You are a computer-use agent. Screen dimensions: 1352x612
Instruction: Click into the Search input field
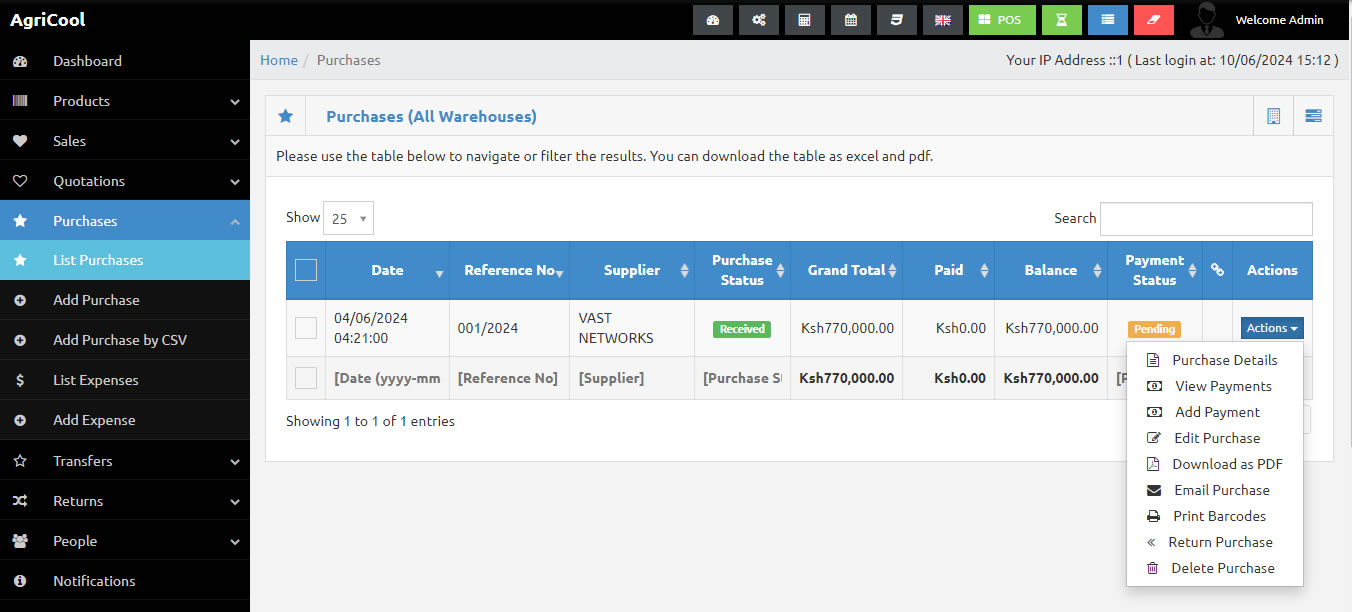point(1206,219)
